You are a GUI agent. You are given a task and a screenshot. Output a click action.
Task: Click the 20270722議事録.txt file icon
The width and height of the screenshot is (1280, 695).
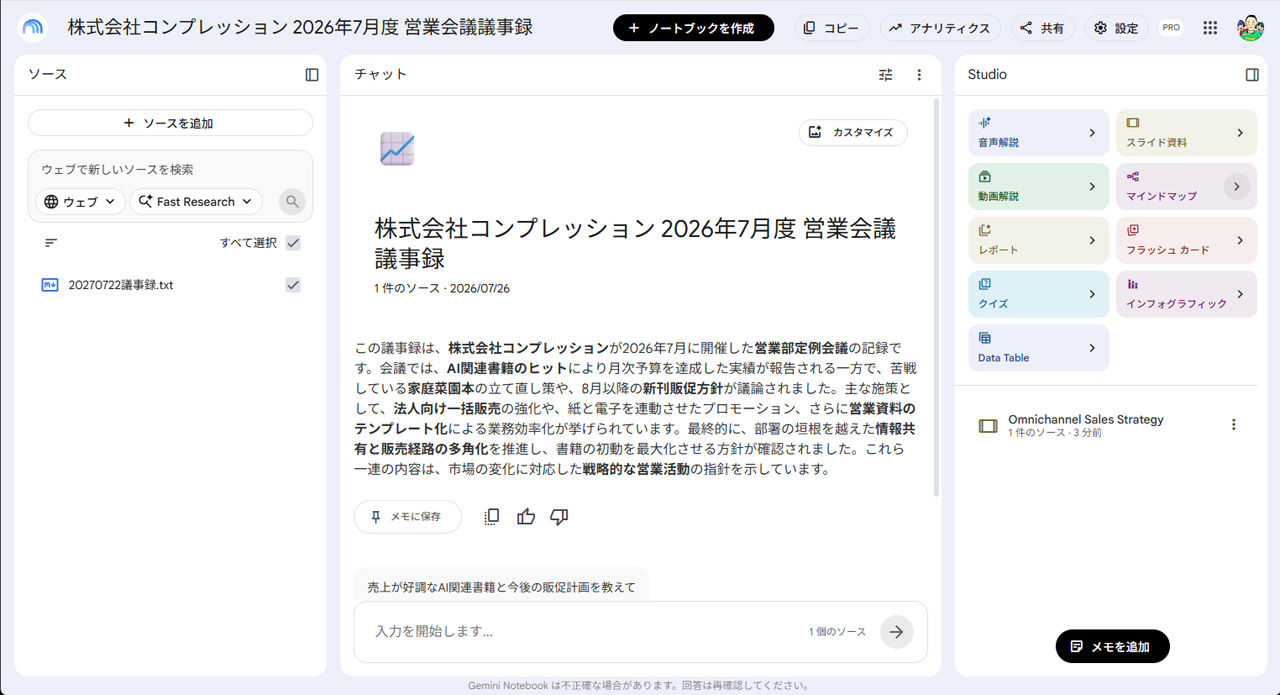(x=50, y=285)
